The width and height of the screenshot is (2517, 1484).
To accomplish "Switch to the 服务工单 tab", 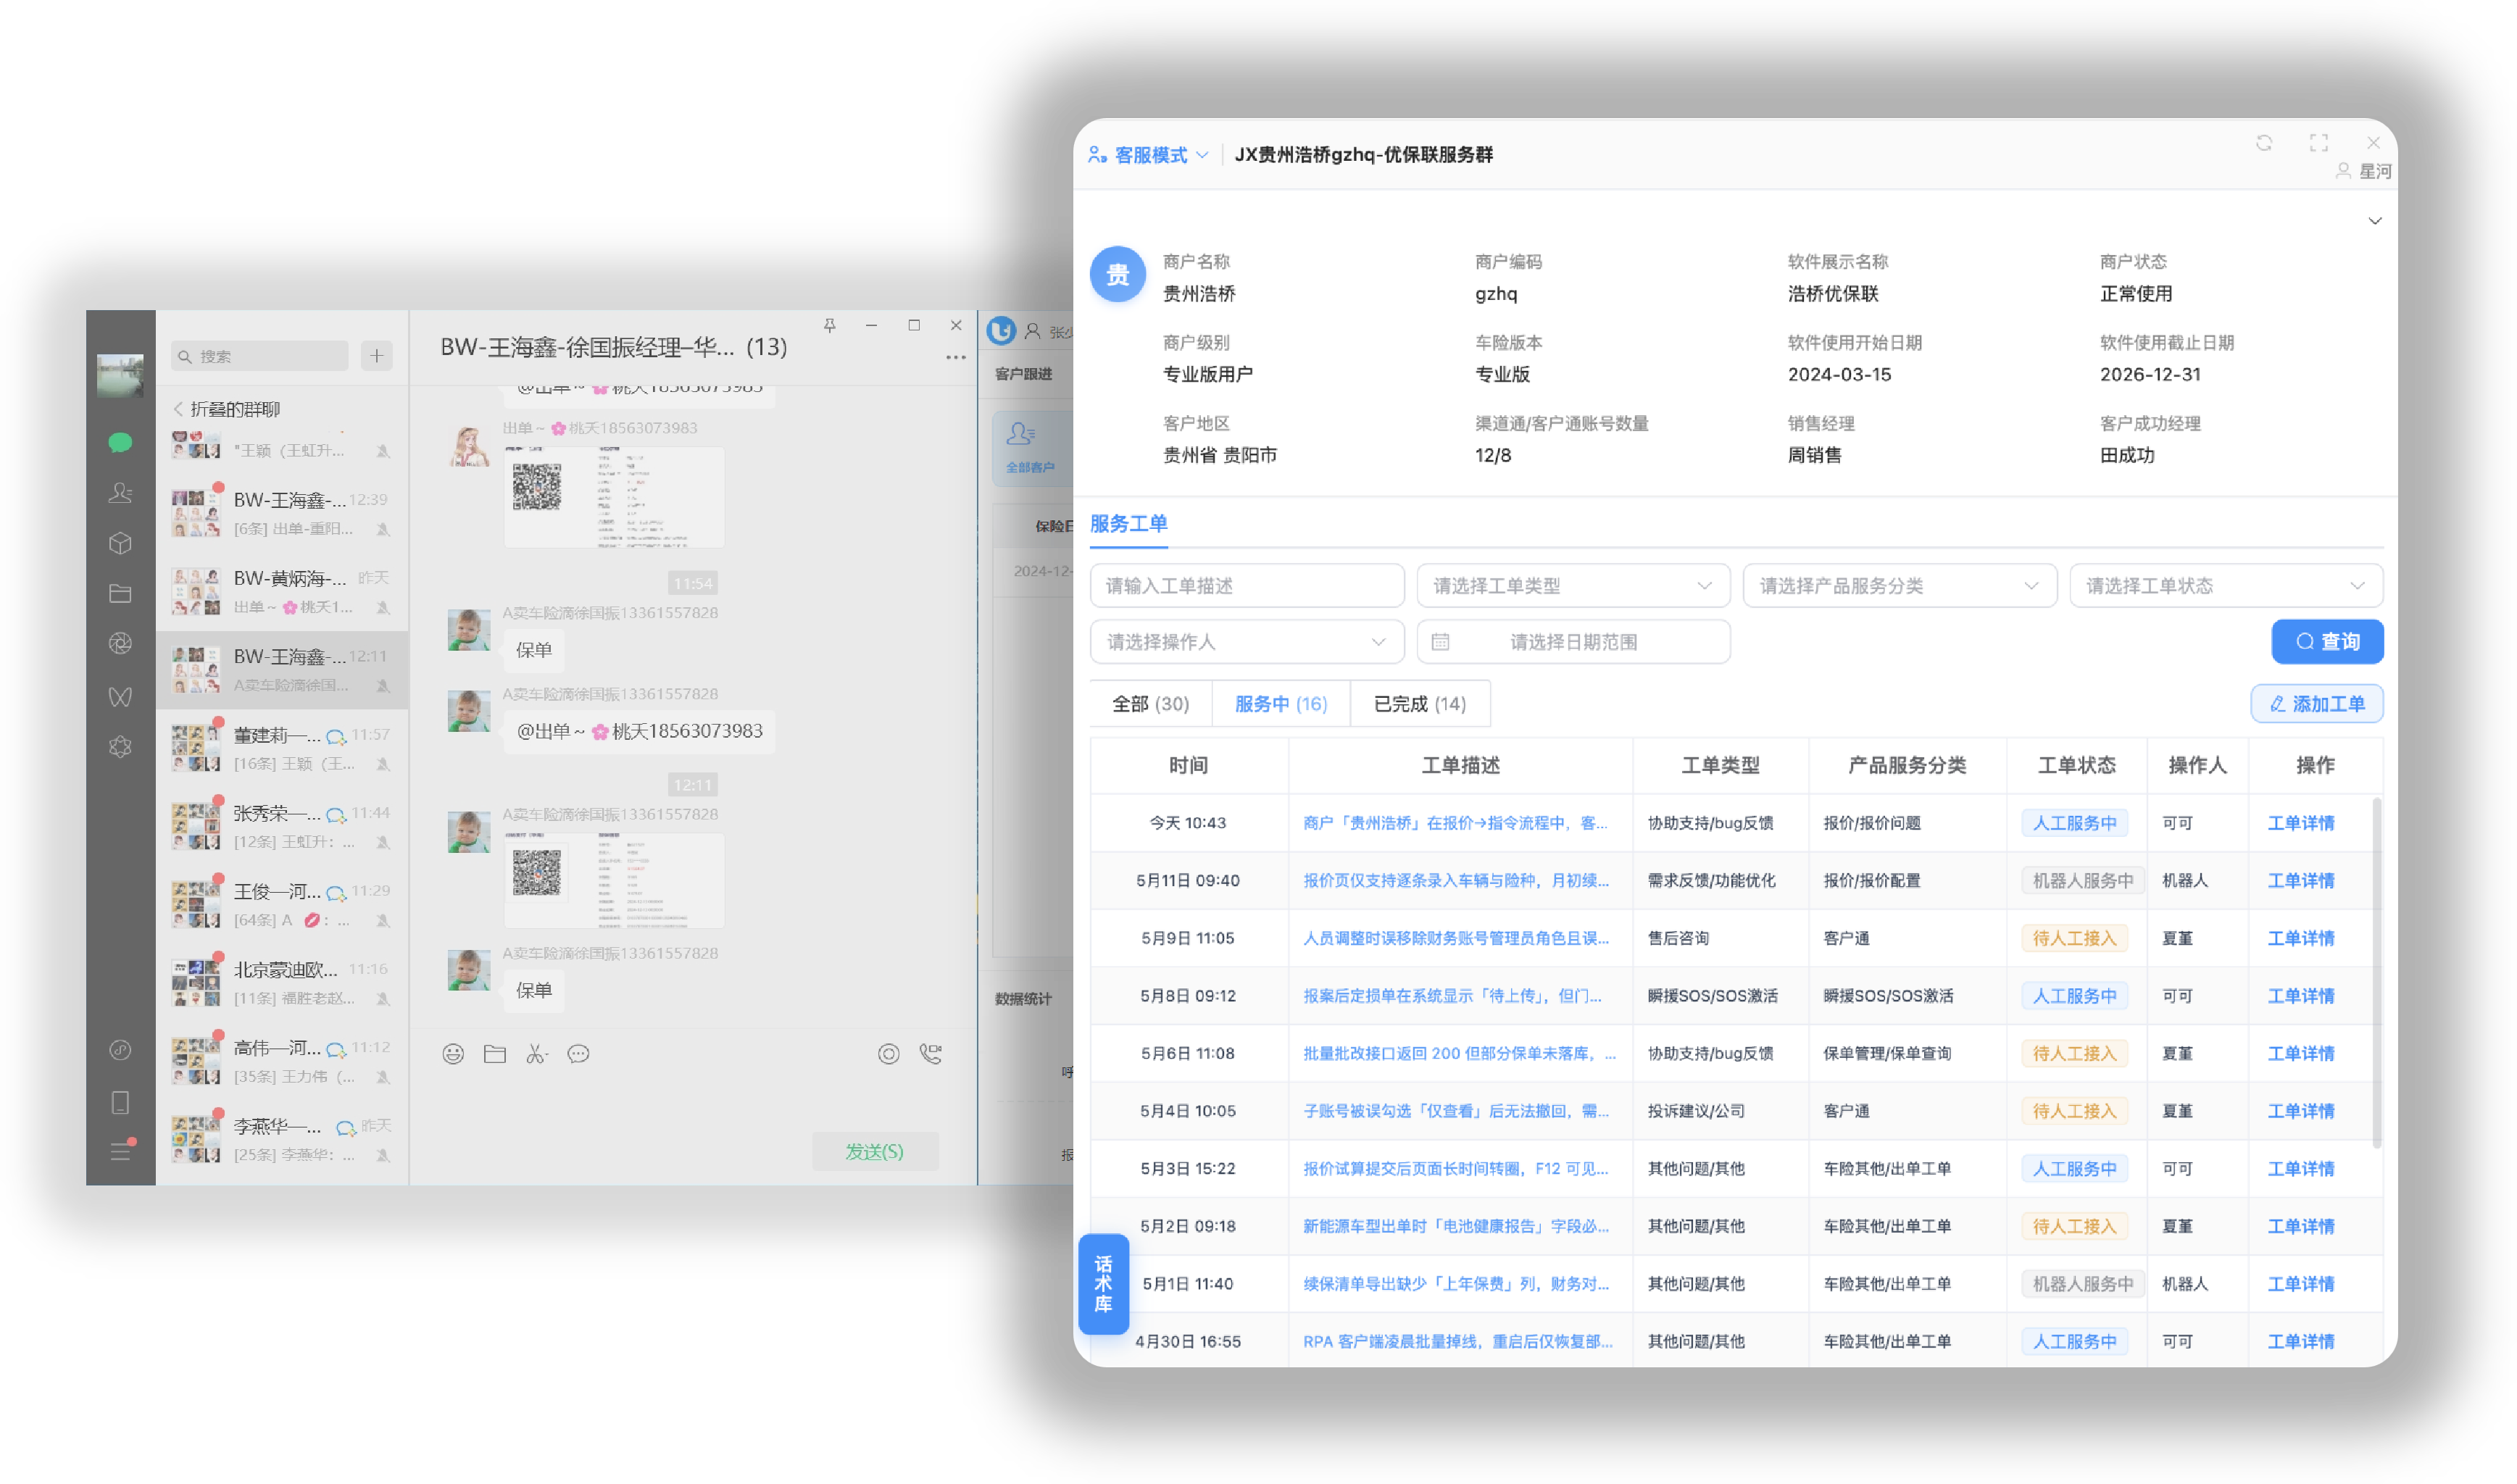I will [x=1129, y=524].
